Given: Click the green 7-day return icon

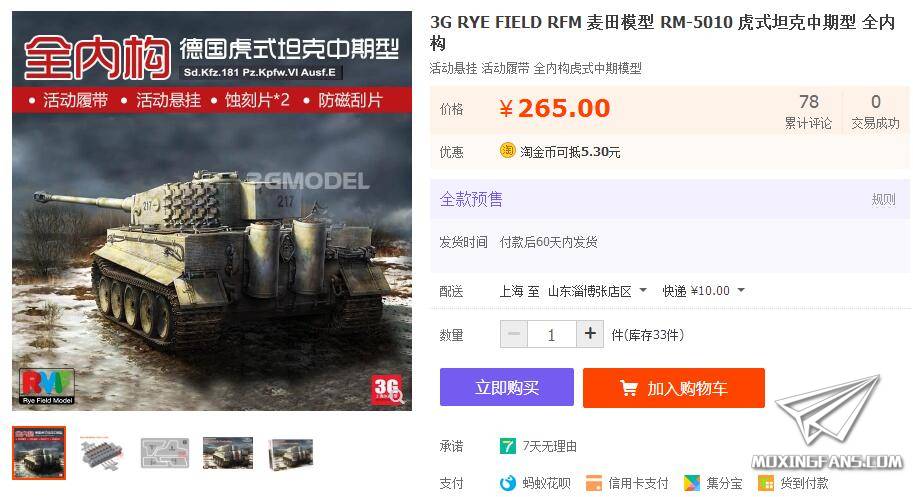Looking at the screenshot, I should tap(507, 446).
